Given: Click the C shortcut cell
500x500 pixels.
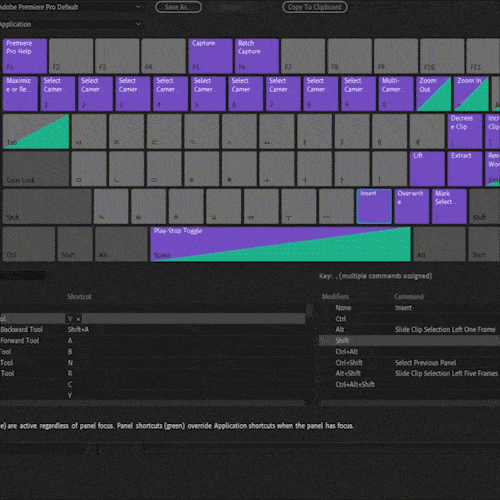Looking at the screenshot, I should pos(70,384).
